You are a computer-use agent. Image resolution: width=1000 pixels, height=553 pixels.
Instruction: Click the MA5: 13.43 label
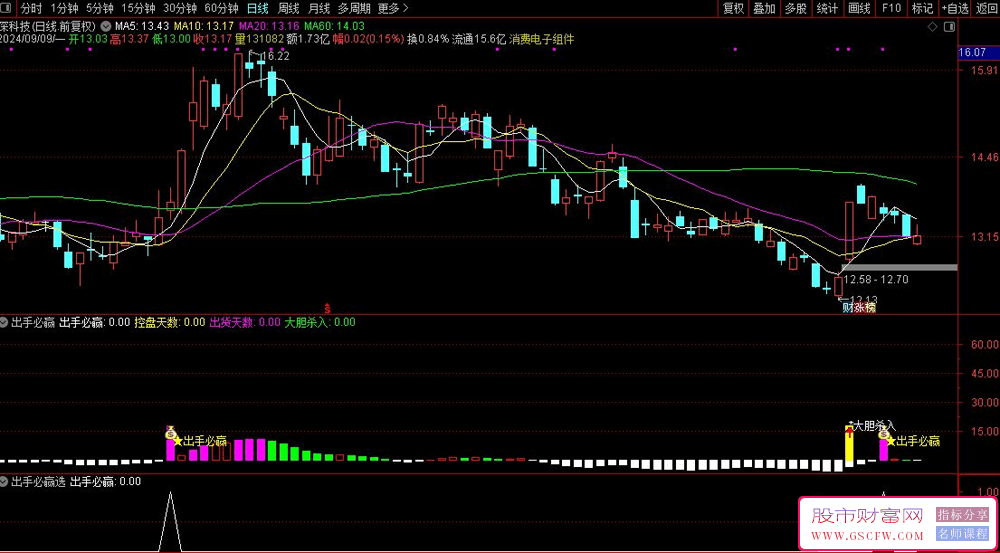pos(142,27)
